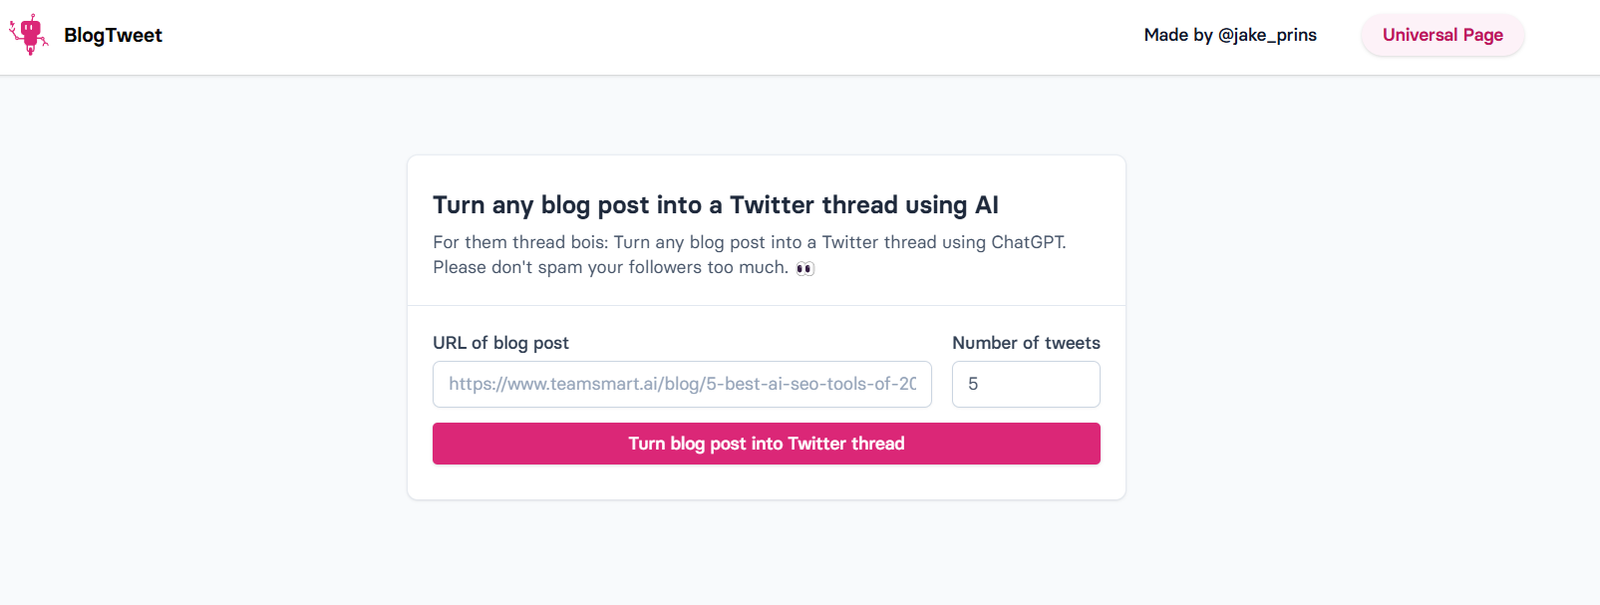Click "For them thread bois:" in description
This screenshot has width=1600, height=605.
coord(520,242)
